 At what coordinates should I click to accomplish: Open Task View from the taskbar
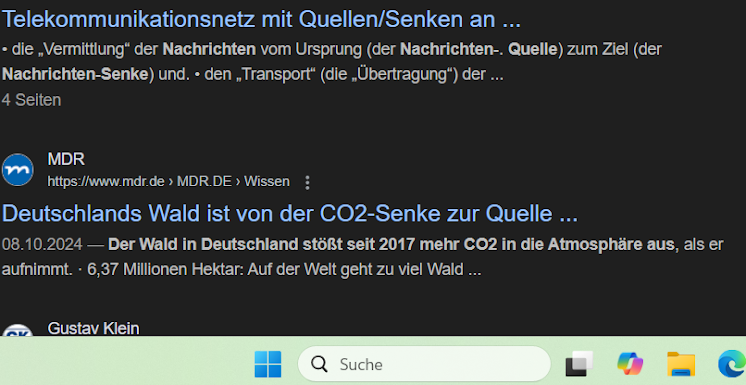[579, 364]
